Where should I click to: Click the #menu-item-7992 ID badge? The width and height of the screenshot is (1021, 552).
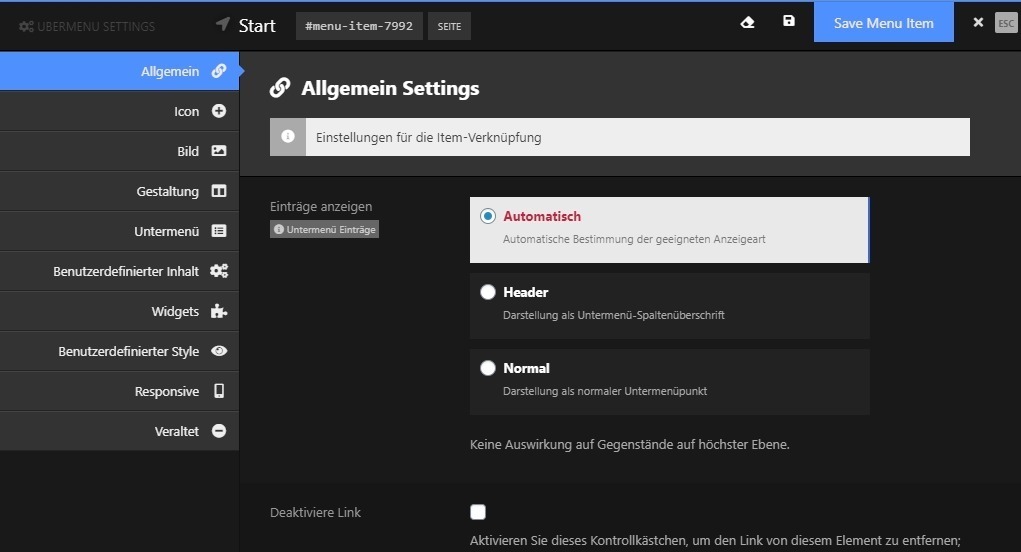pos(359,26)
